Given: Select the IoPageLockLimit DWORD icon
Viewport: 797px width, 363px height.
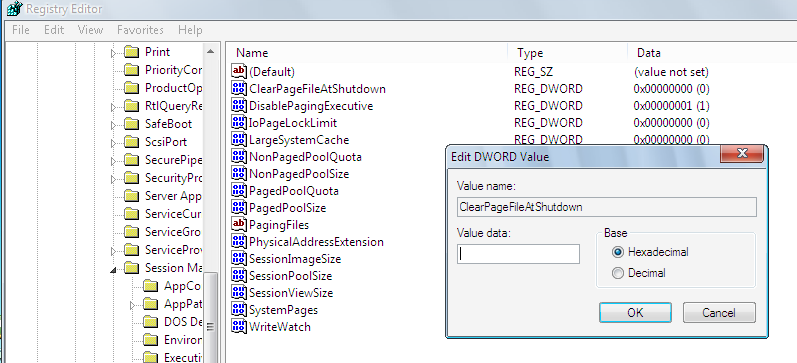Looking at the screenshot, I should point(238,123).
